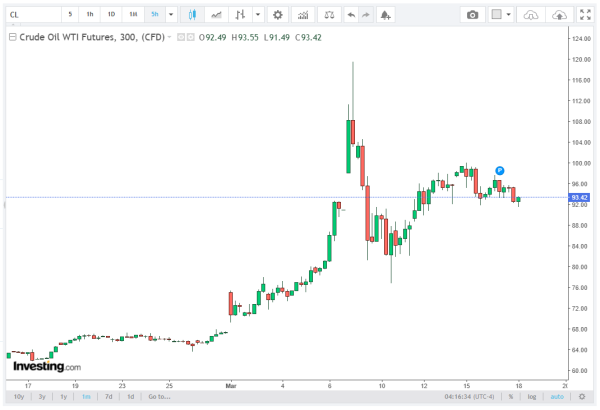Open the compare symbols scale icon
Screen dimensions: 600x410
(329, 15)
